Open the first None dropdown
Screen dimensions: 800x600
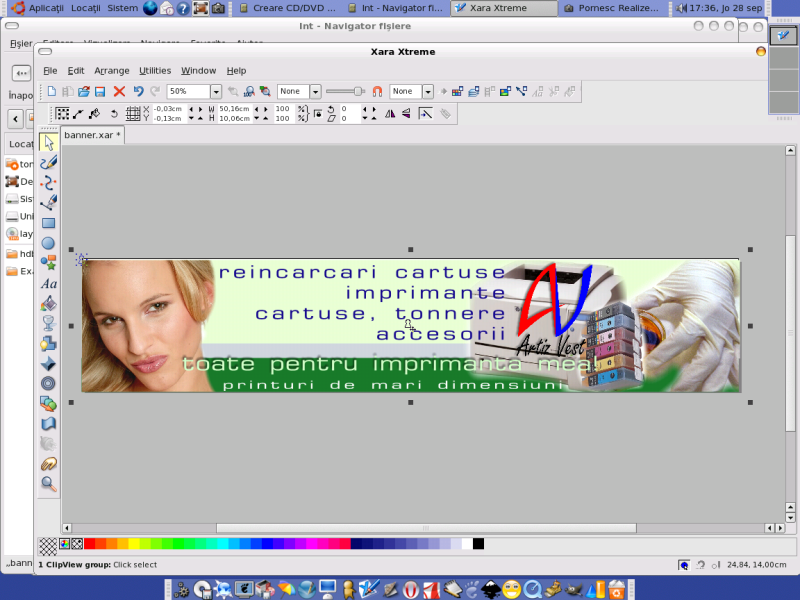(315, 91)
